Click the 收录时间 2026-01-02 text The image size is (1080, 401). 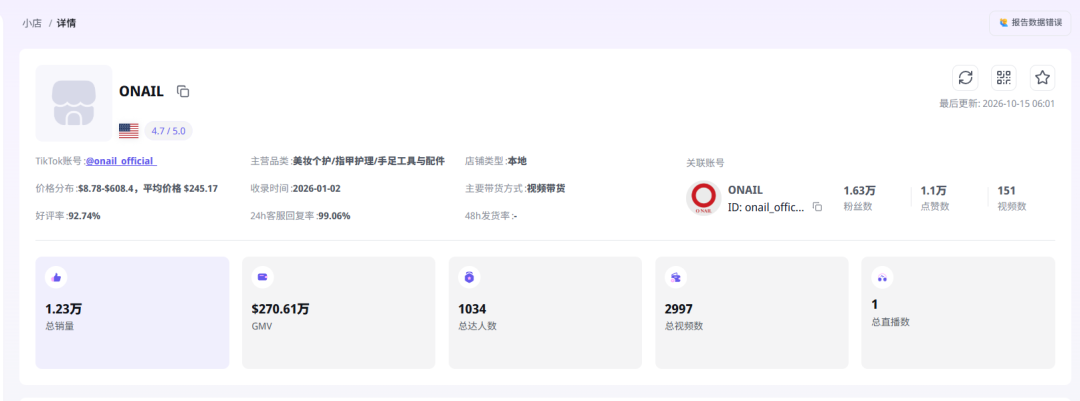point(295,189)
